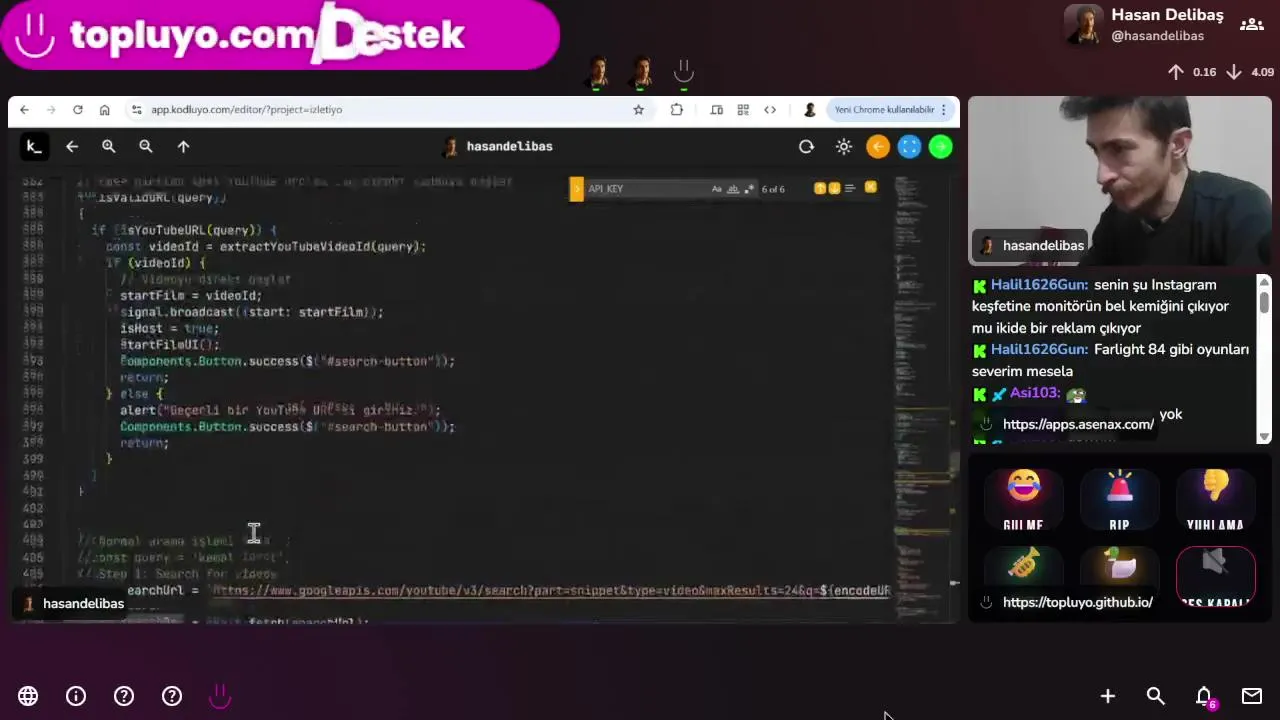Click the browser back arrow
The height and width of the screenshot is (720, 1280).
[24, 110]
